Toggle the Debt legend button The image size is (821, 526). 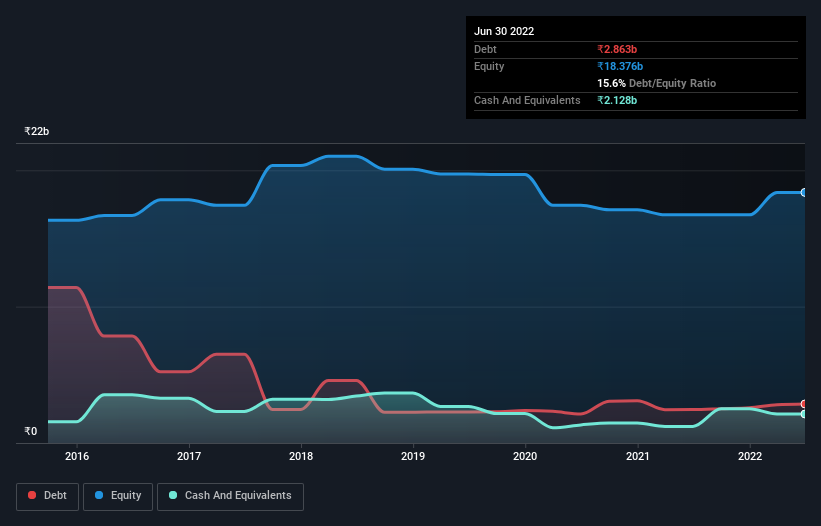point(47,496)
